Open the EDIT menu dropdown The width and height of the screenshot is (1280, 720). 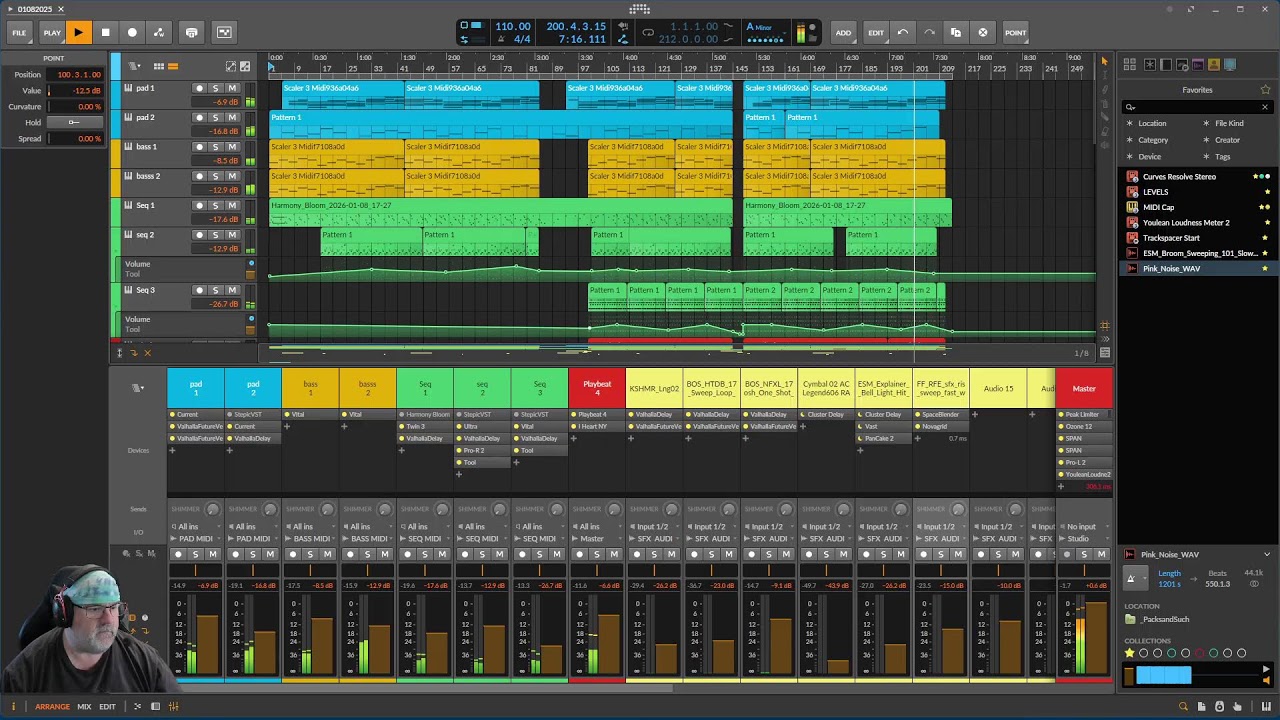[876, 32]
